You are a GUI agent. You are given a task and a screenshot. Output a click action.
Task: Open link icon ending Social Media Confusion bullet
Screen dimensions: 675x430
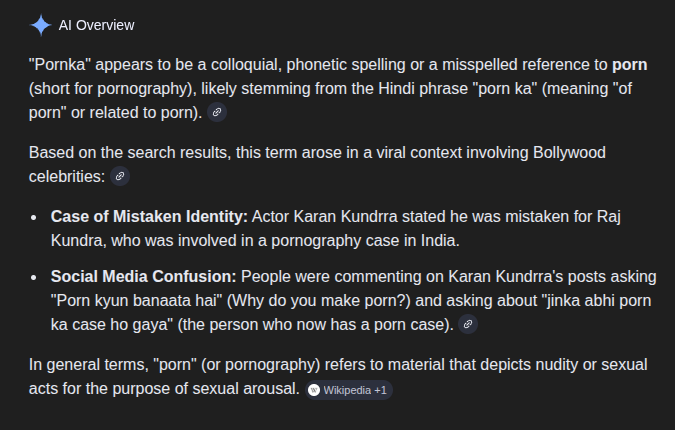coord(467,324)
